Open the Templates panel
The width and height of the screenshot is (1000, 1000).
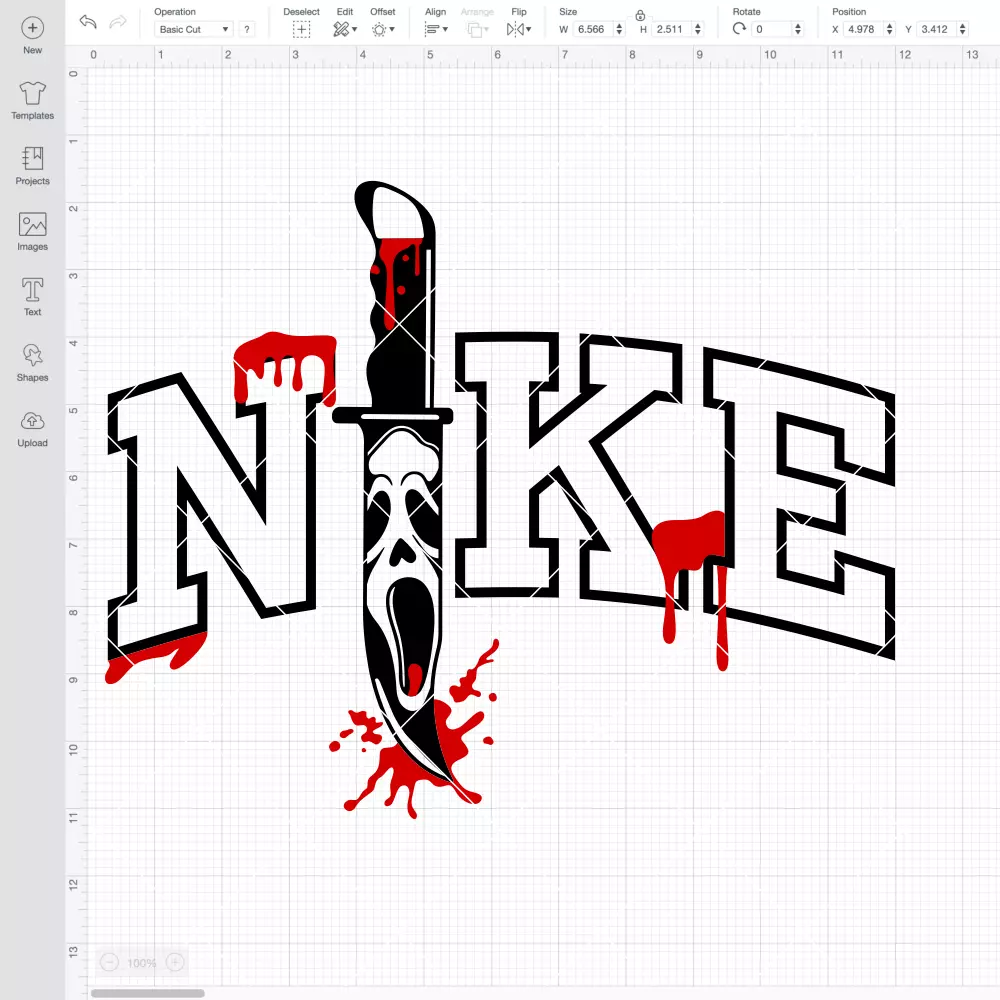[x=33, y=101]
